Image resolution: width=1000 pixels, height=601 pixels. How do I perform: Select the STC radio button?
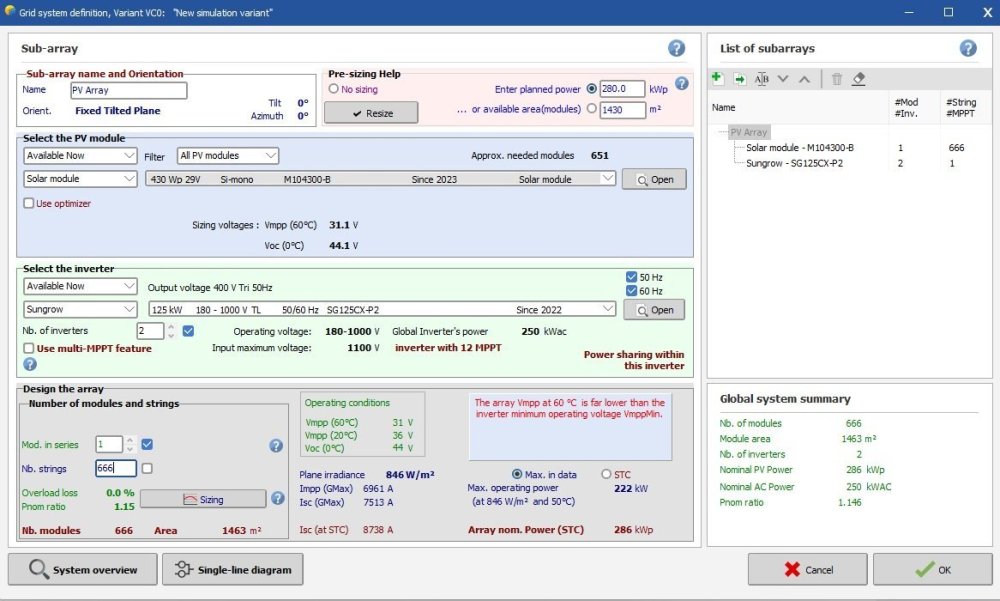click(606, 474)
